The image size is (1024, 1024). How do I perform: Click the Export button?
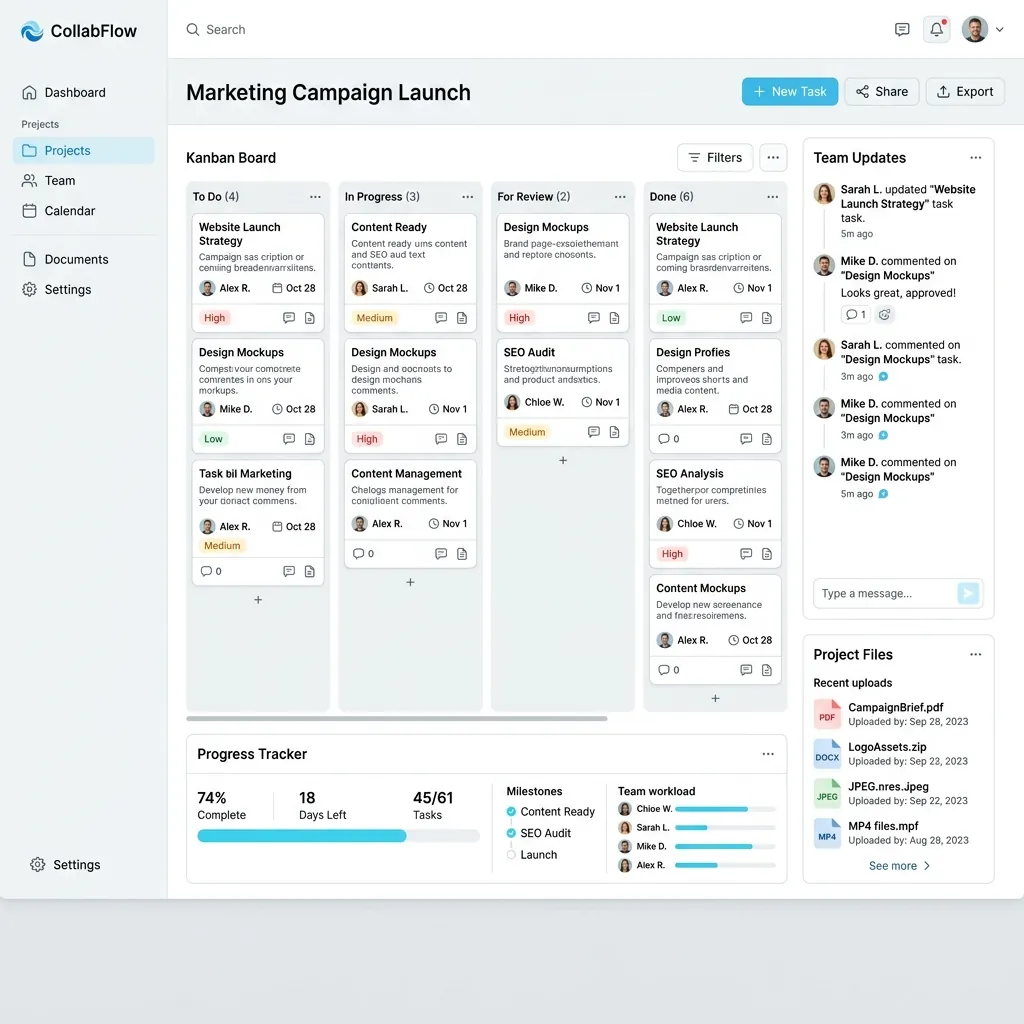pyautogui.click(x=965, y=91)
